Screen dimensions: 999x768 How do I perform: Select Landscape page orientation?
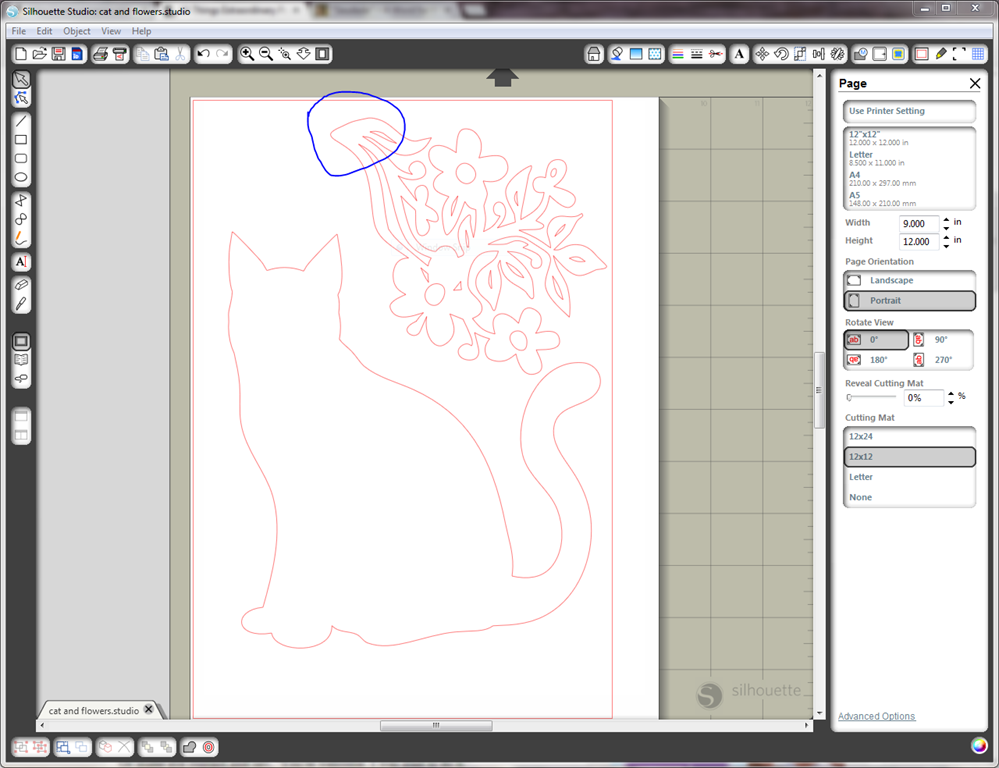point(909,280)
